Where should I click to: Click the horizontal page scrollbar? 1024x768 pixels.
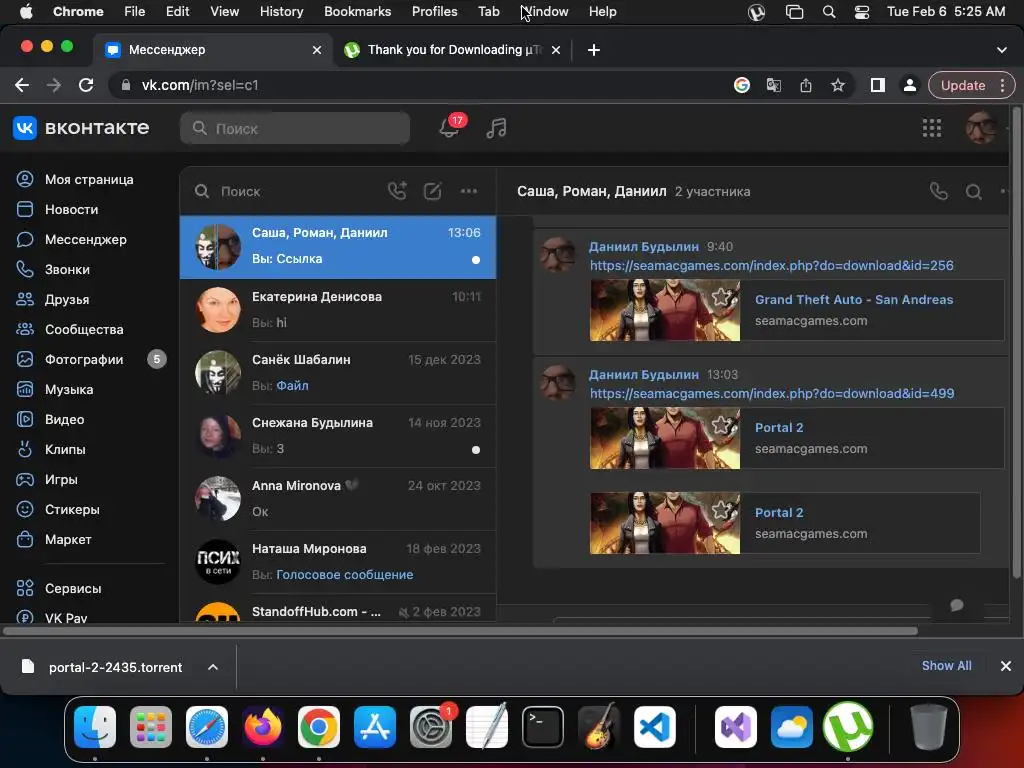click(x=460, y=631)
